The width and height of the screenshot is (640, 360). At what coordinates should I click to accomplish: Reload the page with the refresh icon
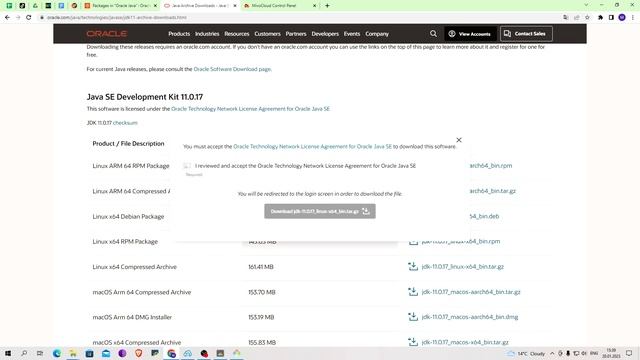pos(29,18)
